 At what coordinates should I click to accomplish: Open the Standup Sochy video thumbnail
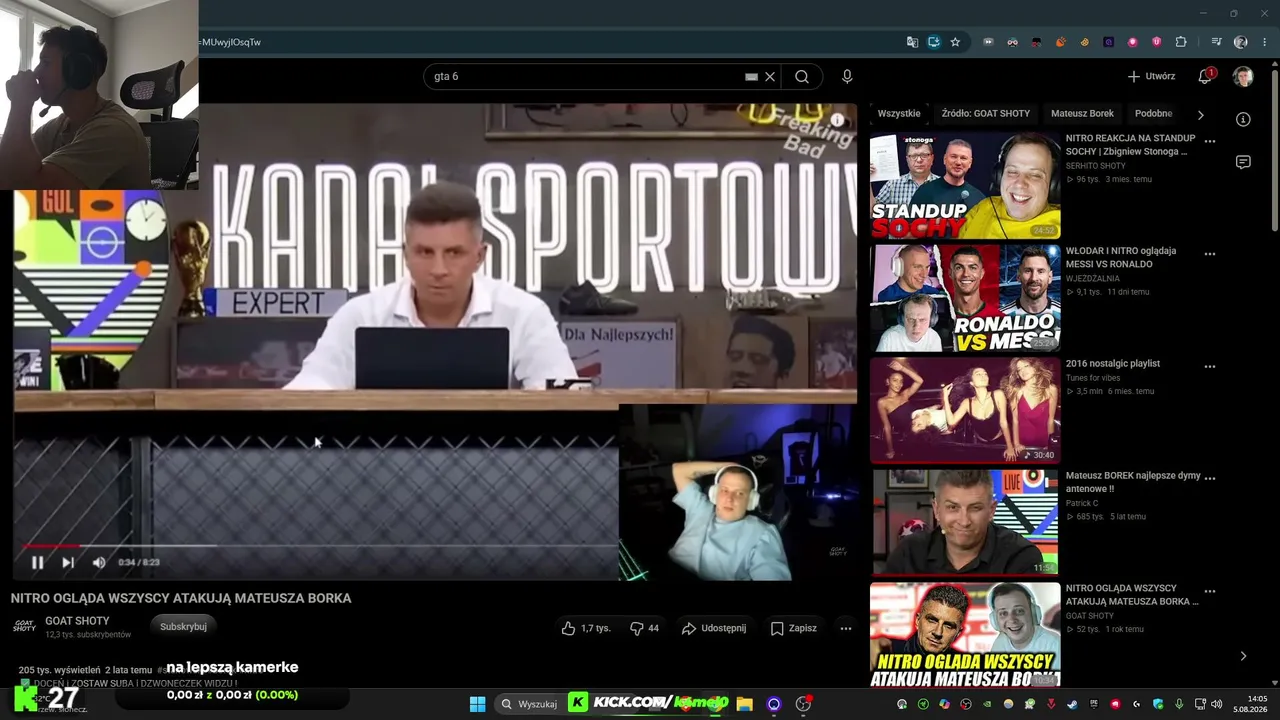pyautogui.click(x=965, y=185)
